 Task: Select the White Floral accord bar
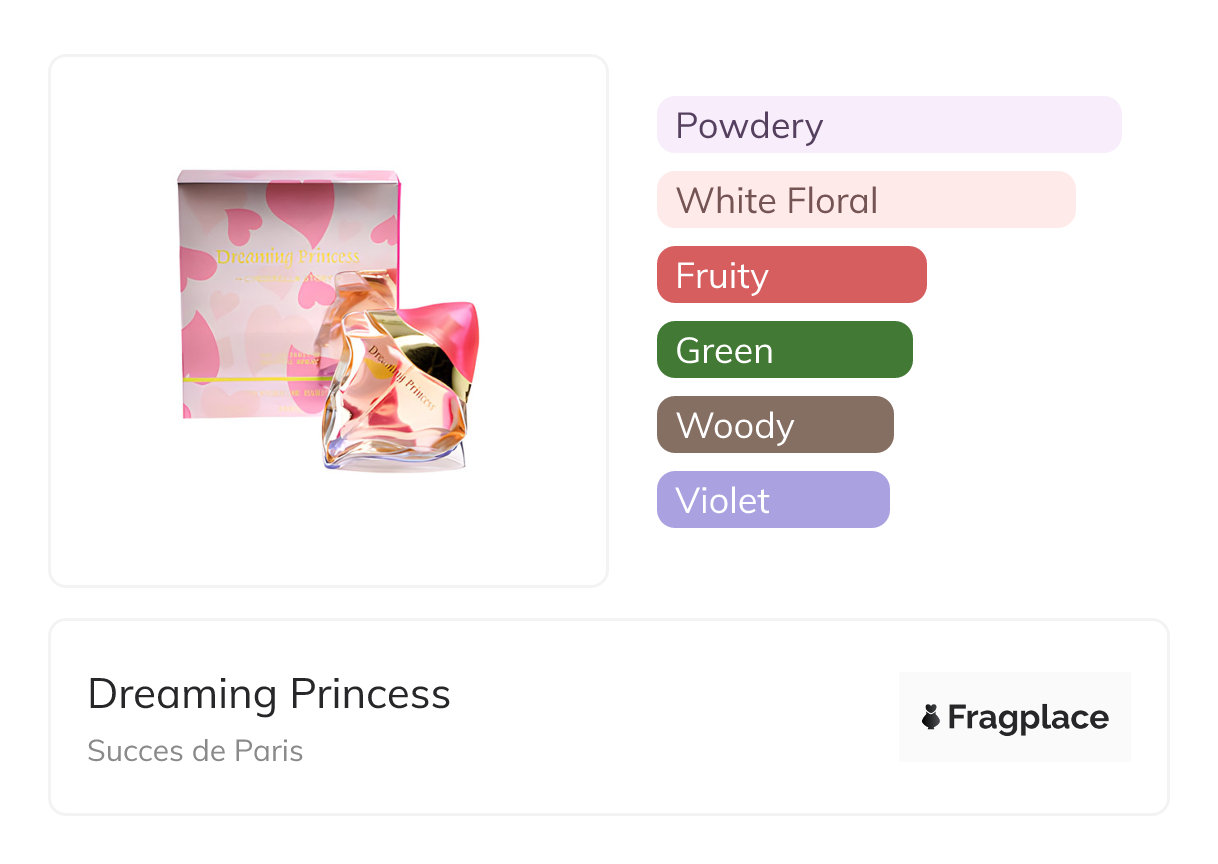pos(865,200)
